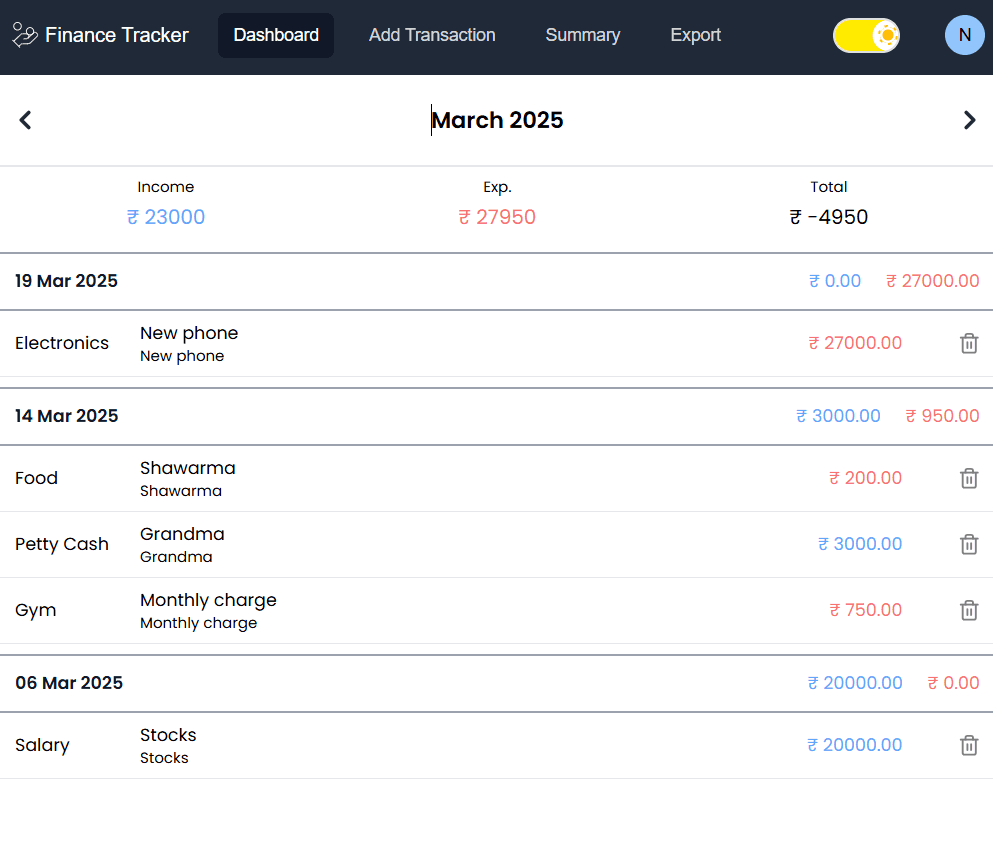Click the 0.00 expense total for 06 Mar

[x=953, y=683]
